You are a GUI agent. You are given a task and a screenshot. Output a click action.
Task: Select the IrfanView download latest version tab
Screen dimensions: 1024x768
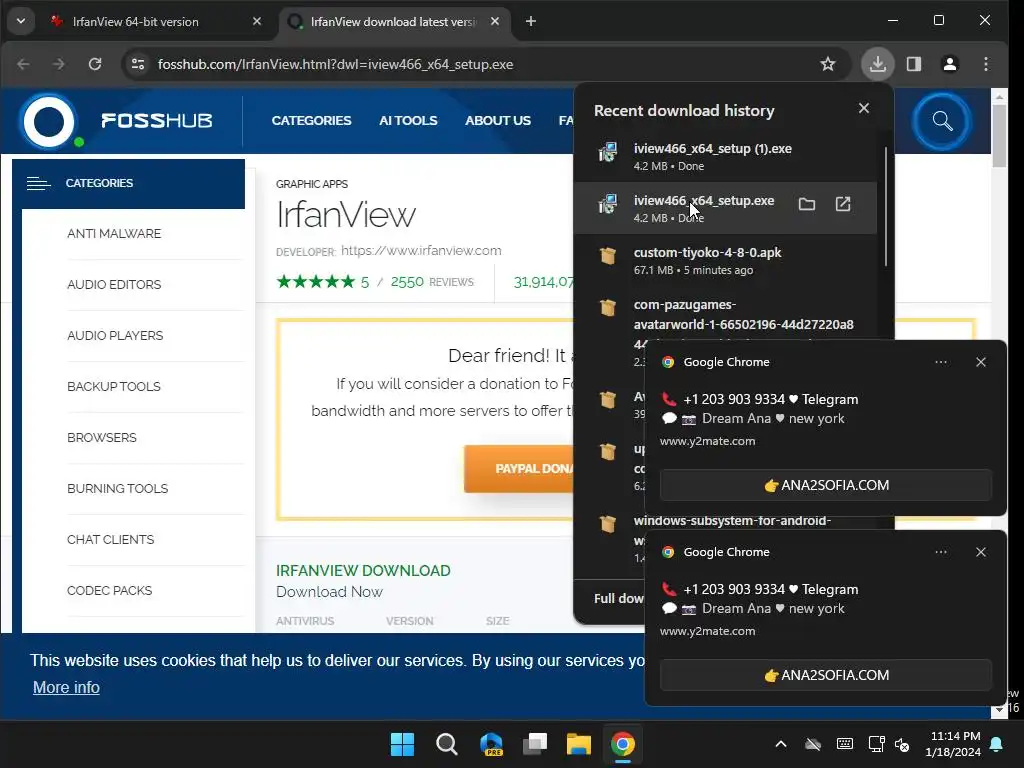click(394, 22)
